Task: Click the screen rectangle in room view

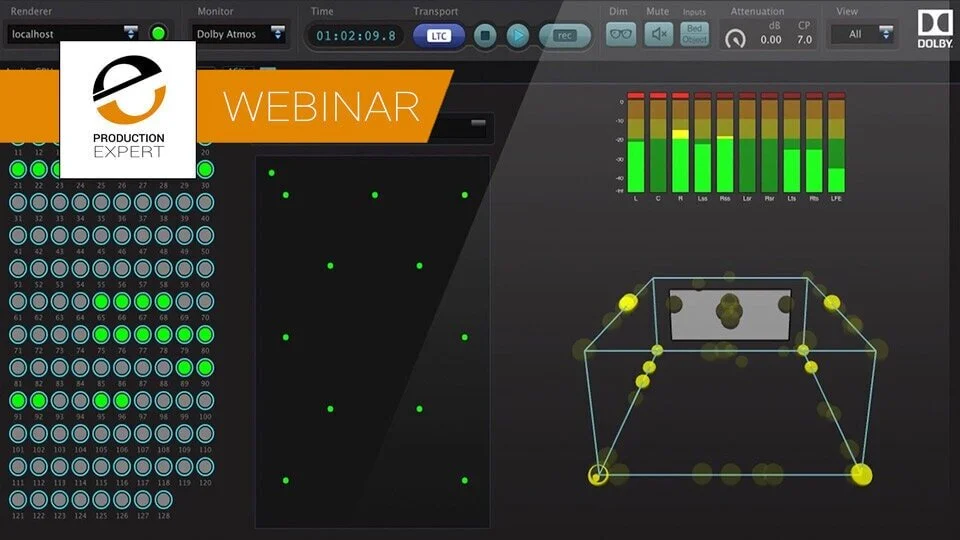Action: point(730,315)
